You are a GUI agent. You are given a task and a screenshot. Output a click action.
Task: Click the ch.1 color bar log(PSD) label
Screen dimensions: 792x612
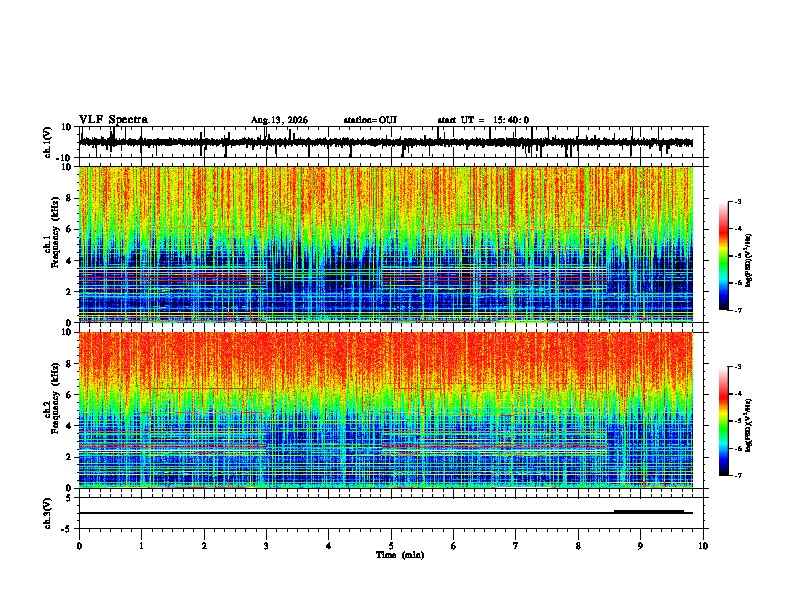click(x=749, y=260)
